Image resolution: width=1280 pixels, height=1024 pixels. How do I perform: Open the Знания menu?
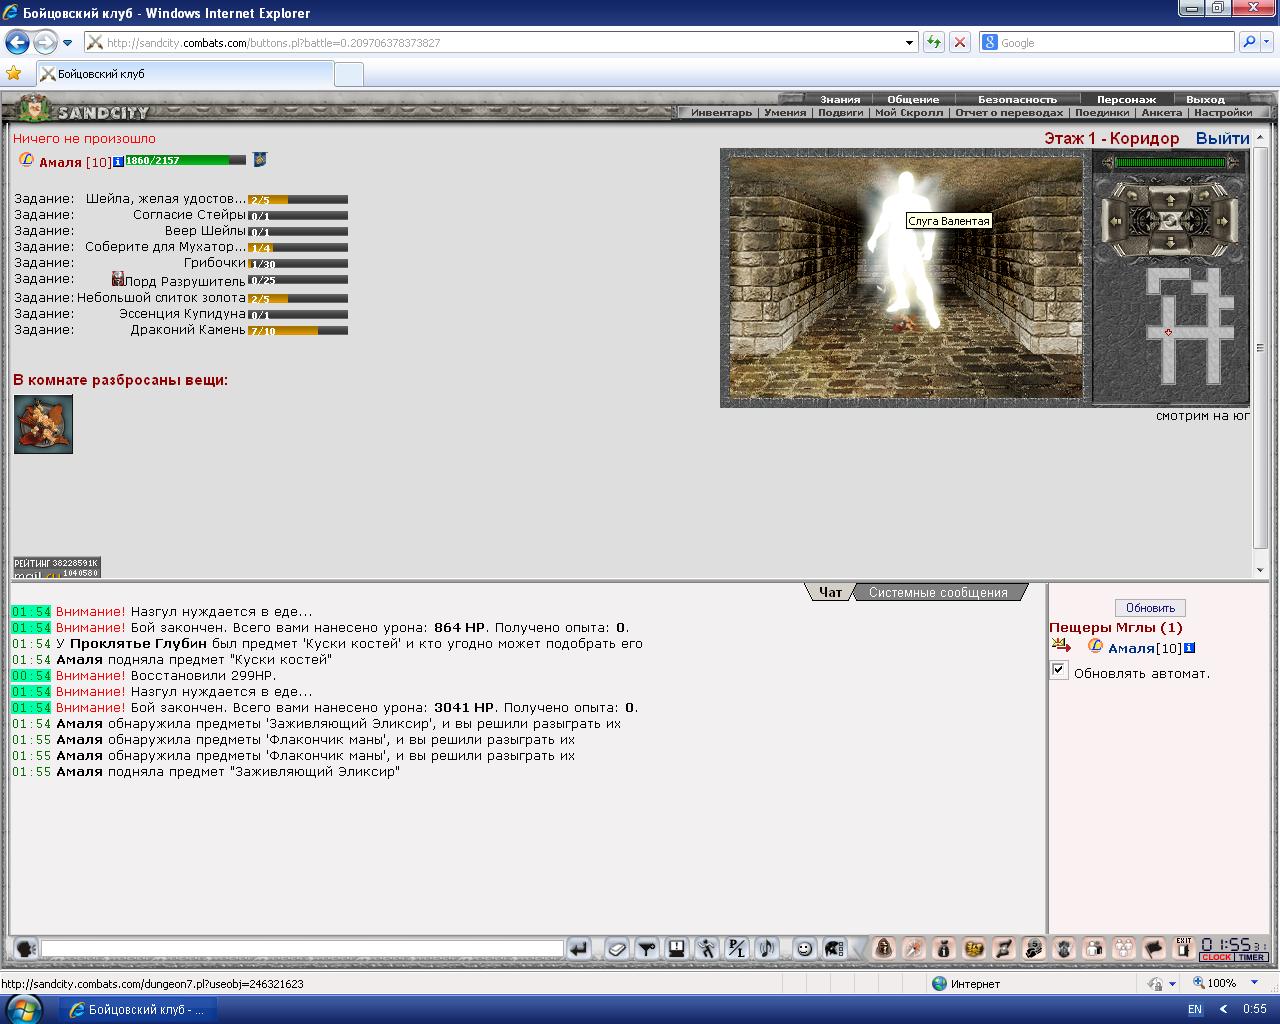tap(840, 100)
